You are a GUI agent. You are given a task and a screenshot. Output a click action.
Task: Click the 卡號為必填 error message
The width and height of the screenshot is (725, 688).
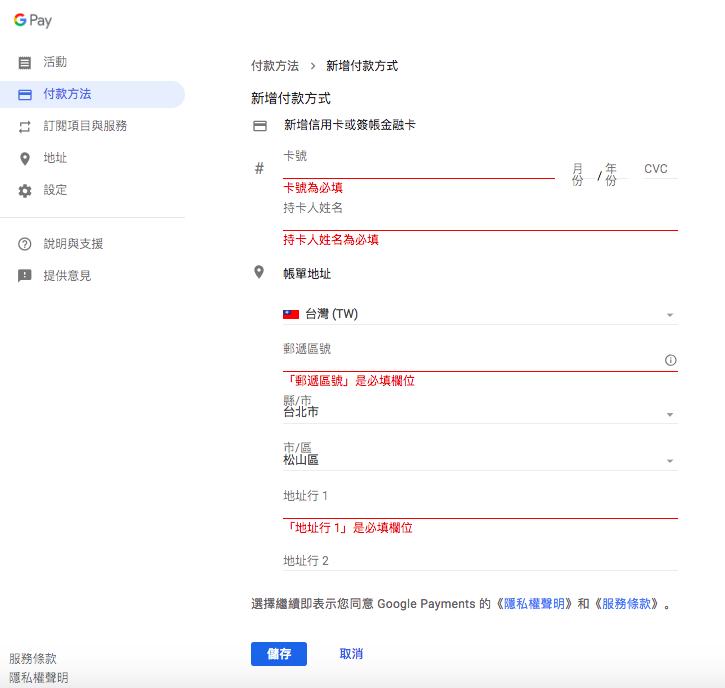313,188
